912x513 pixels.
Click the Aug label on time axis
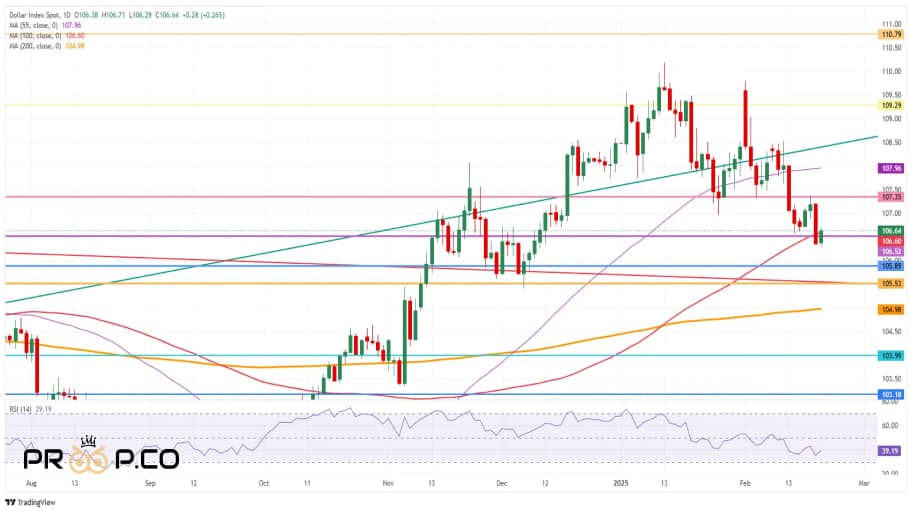31,483
